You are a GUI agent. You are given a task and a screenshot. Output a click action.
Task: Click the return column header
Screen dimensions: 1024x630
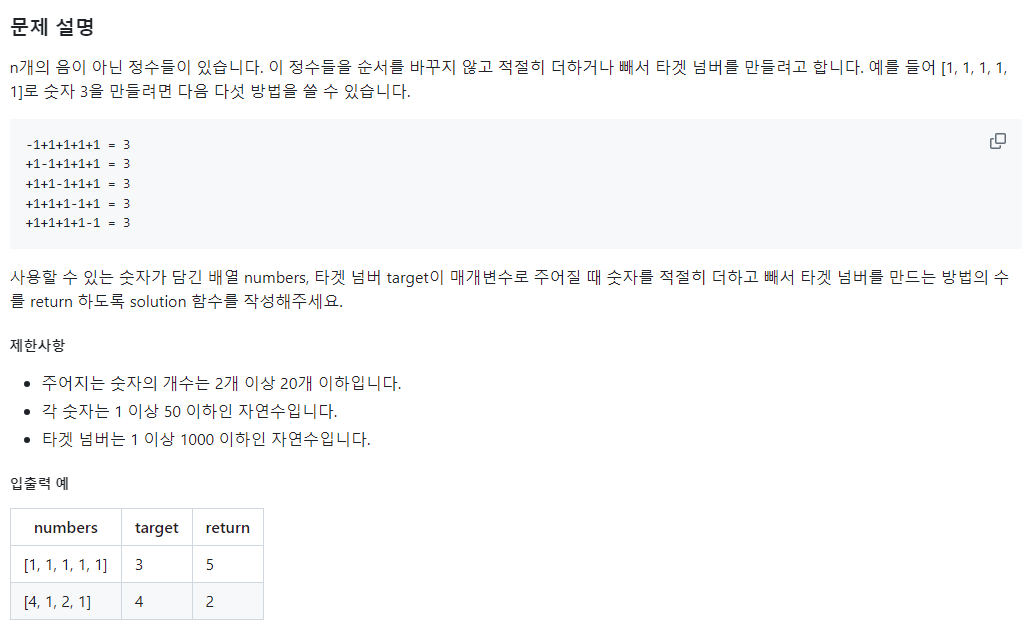pyautogui.click(x=228, y=528)
